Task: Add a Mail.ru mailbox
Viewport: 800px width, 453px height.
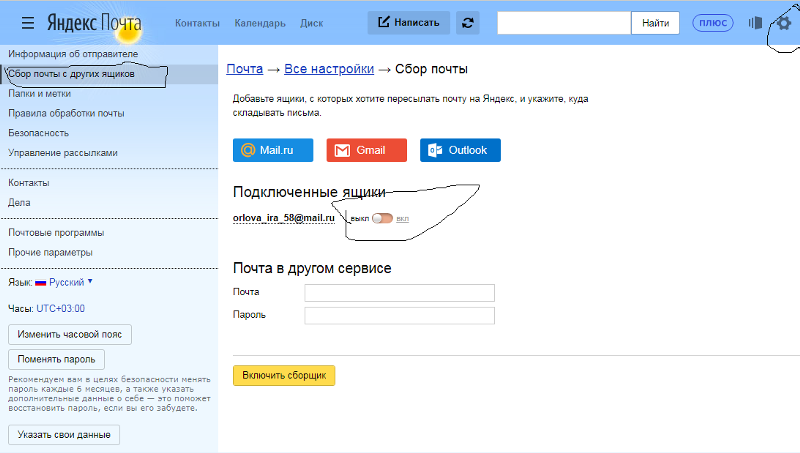Action: (273, 150)
